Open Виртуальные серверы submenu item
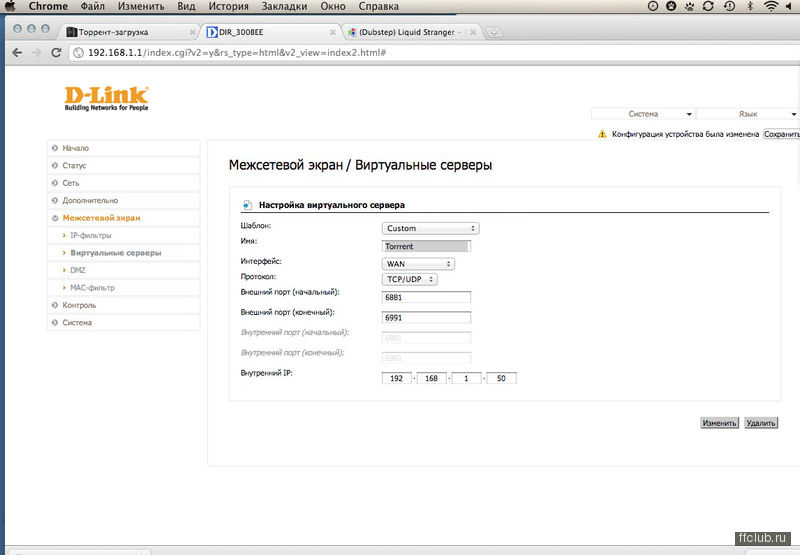The width and height of the screenshot is (800, 555). click(x=123, y=253)
